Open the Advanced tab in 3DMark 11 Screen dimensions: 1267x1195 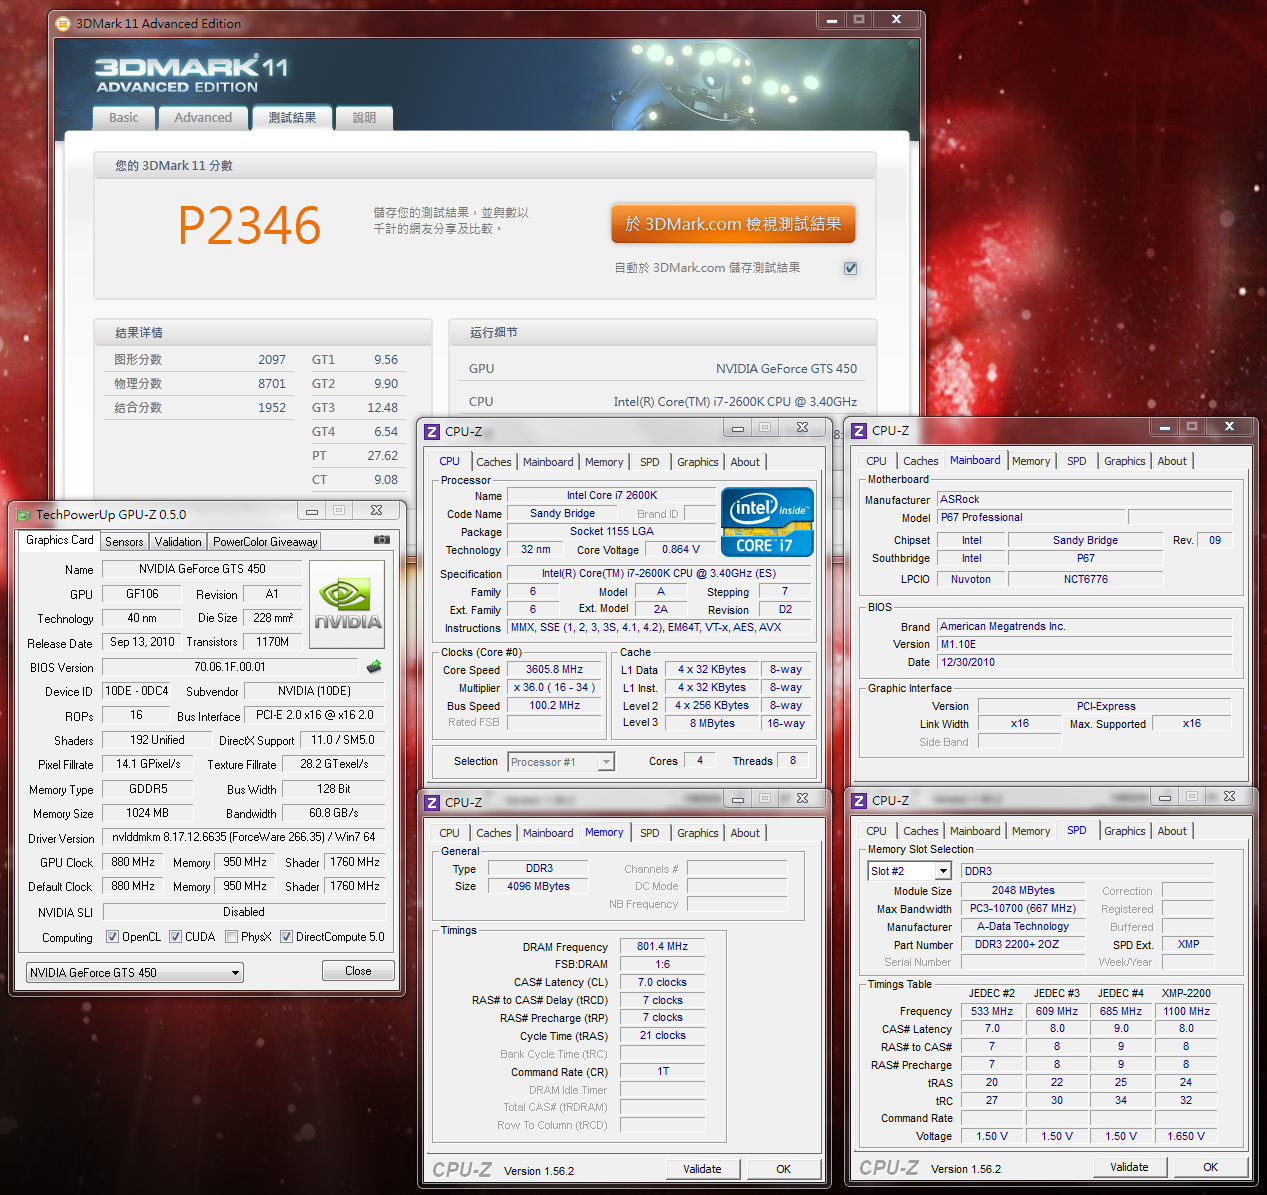(203, 118)
